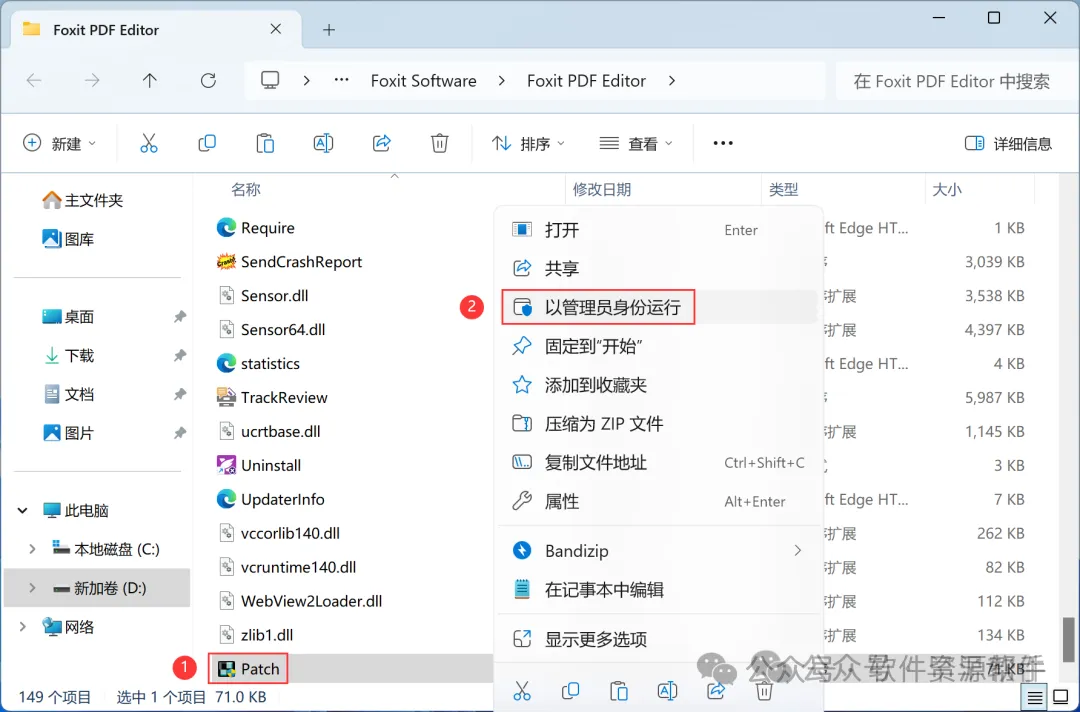Image resolution: width=1080 pixels, height=712 pixels.
Task: Expand the 网络 tree node
Action: click(23, 627)
